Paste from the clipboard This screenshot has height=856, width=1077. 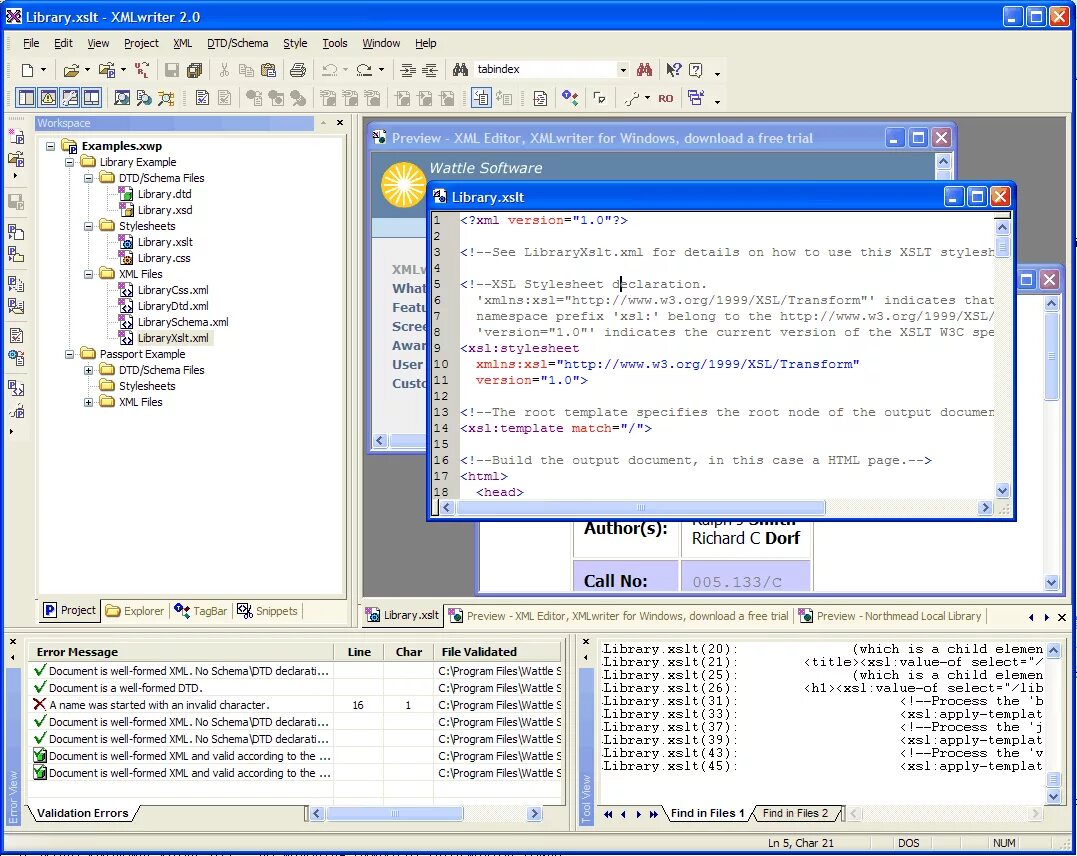click(x=269, y=70)
